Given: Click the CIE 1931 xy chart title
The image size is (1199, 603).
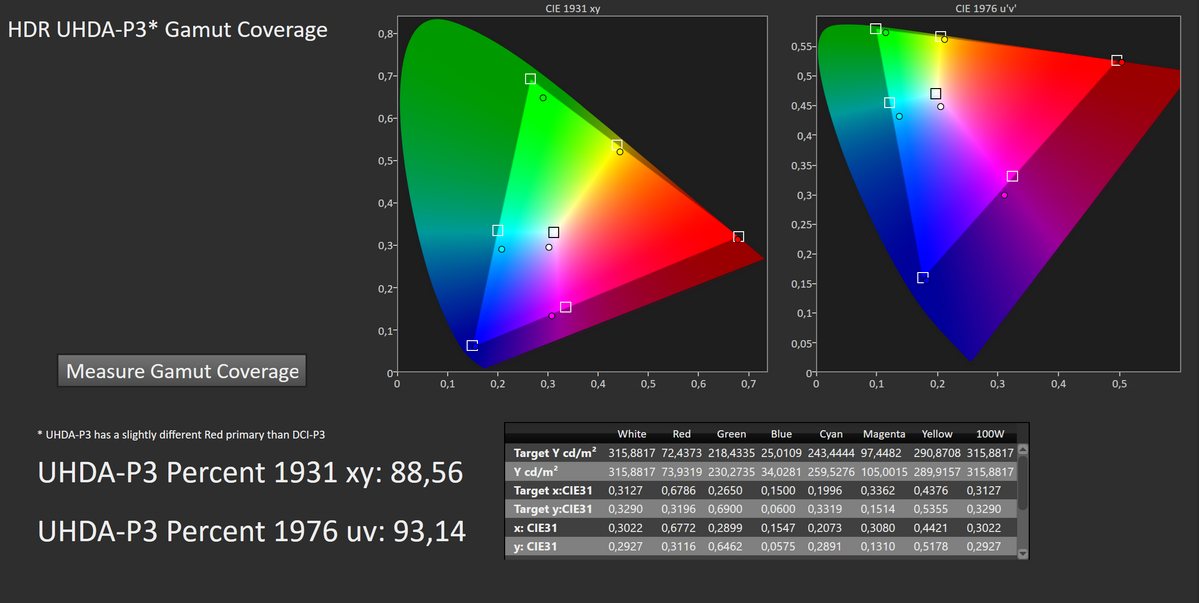Looking at the screenshot, I should [579, 8].
